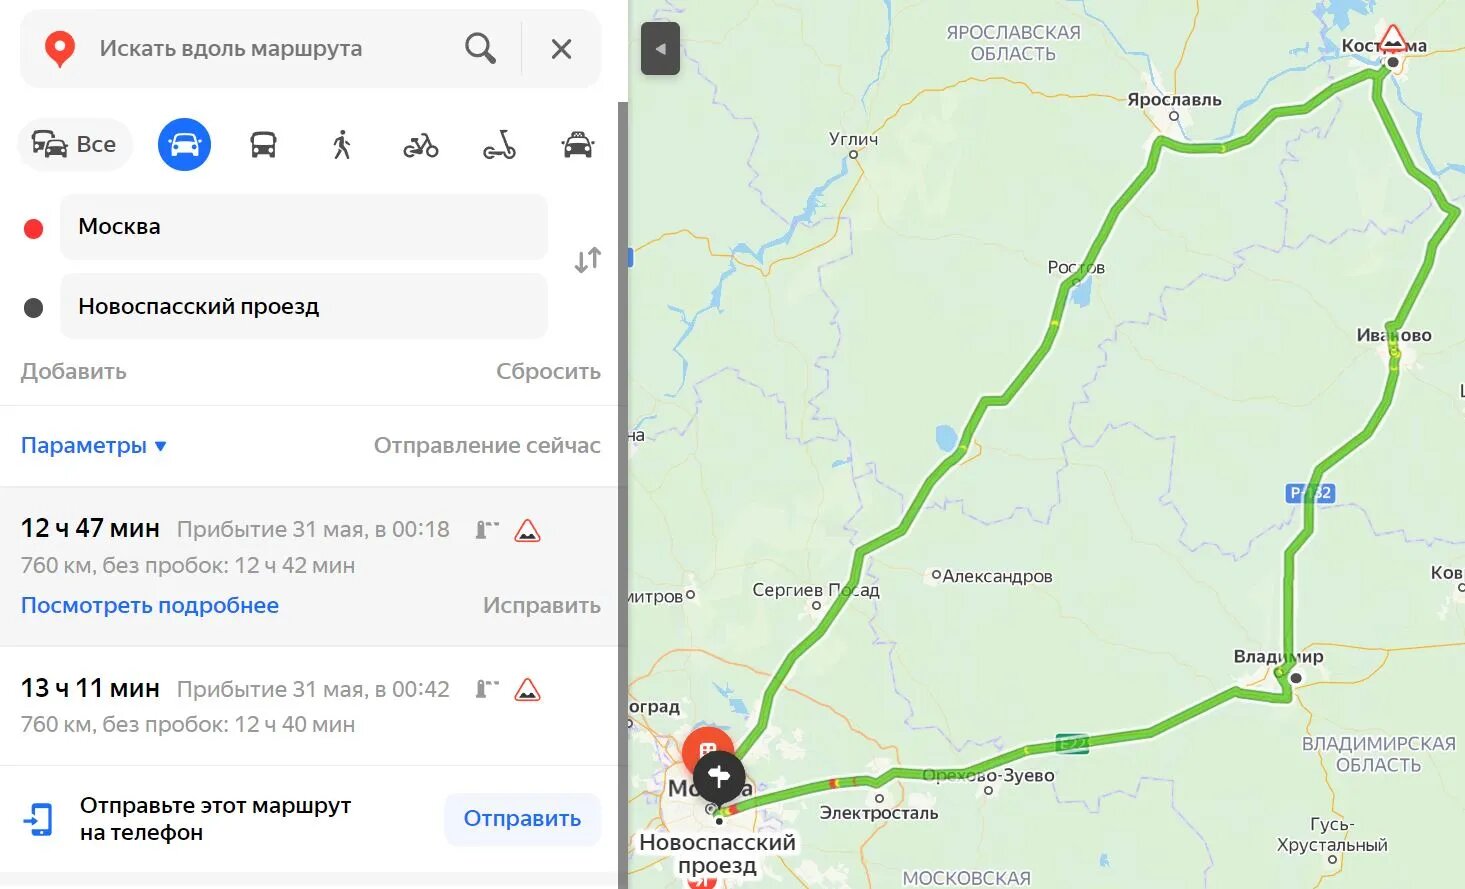Expand the Параметры dropdown
Screen dimensions: 1465x889
coord(94,445)
